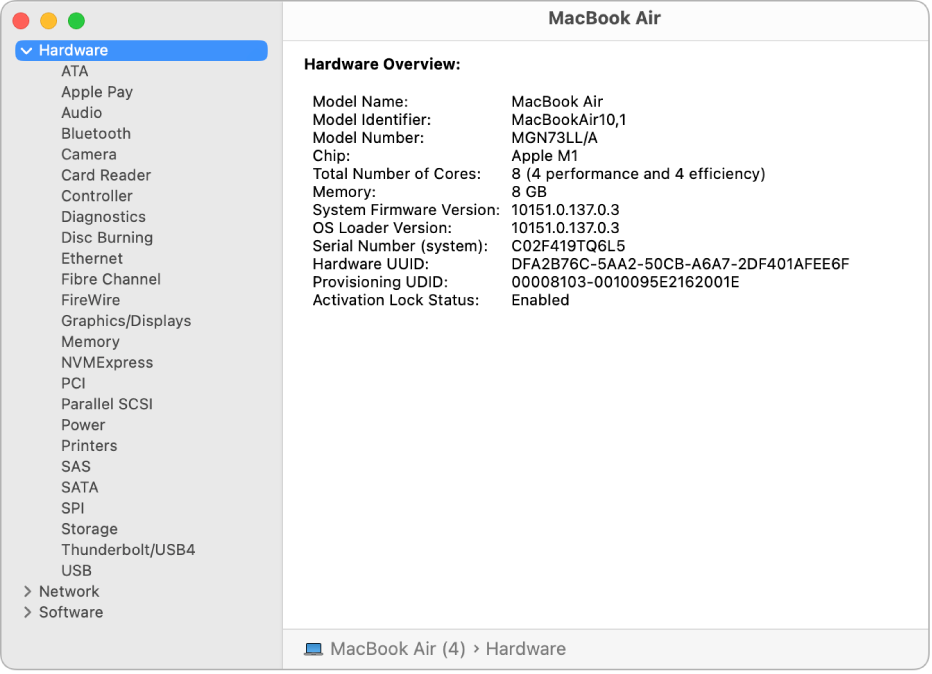The width and height of the screenshot is (932, 674).
Task: Click the MacBook Air computer icon in breadcrumb
Action: [314, 648]
